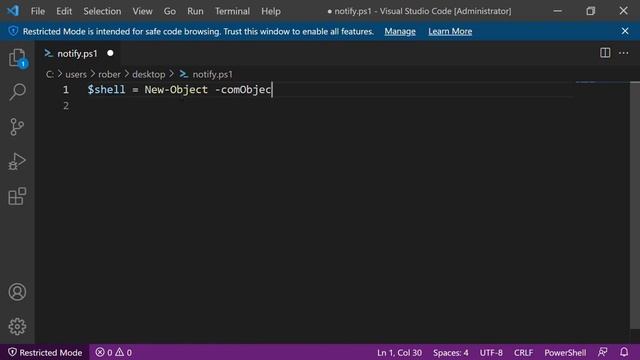Click the feedback icon in status bar
This screenshot has height=360, width=640.
tap(602, 352)
